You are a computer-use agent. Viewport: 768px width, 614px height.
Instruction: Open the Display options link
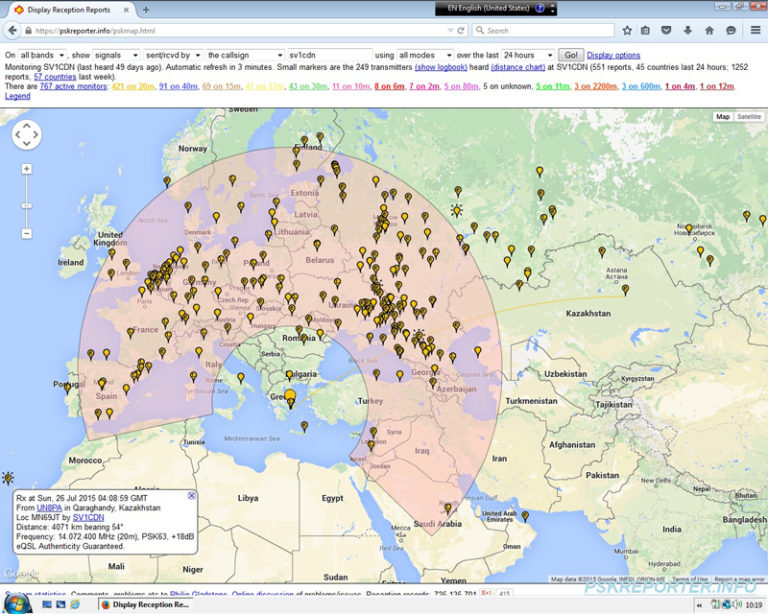click(x=613, y=55)
